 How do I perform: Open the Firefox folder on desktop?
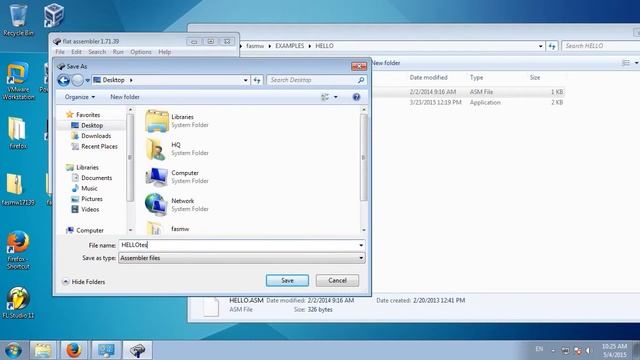click(18, 133)
